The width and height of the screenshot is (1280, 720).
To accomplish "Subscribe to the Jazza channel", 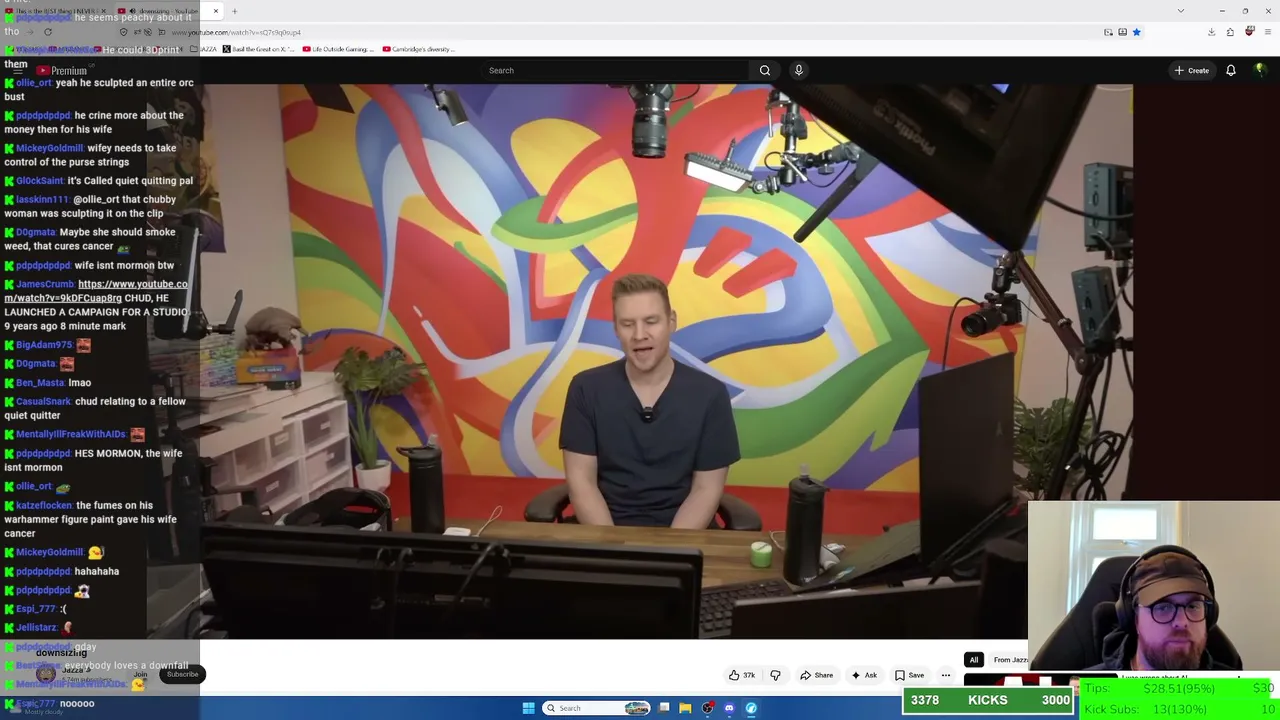I will click(182, 674).
